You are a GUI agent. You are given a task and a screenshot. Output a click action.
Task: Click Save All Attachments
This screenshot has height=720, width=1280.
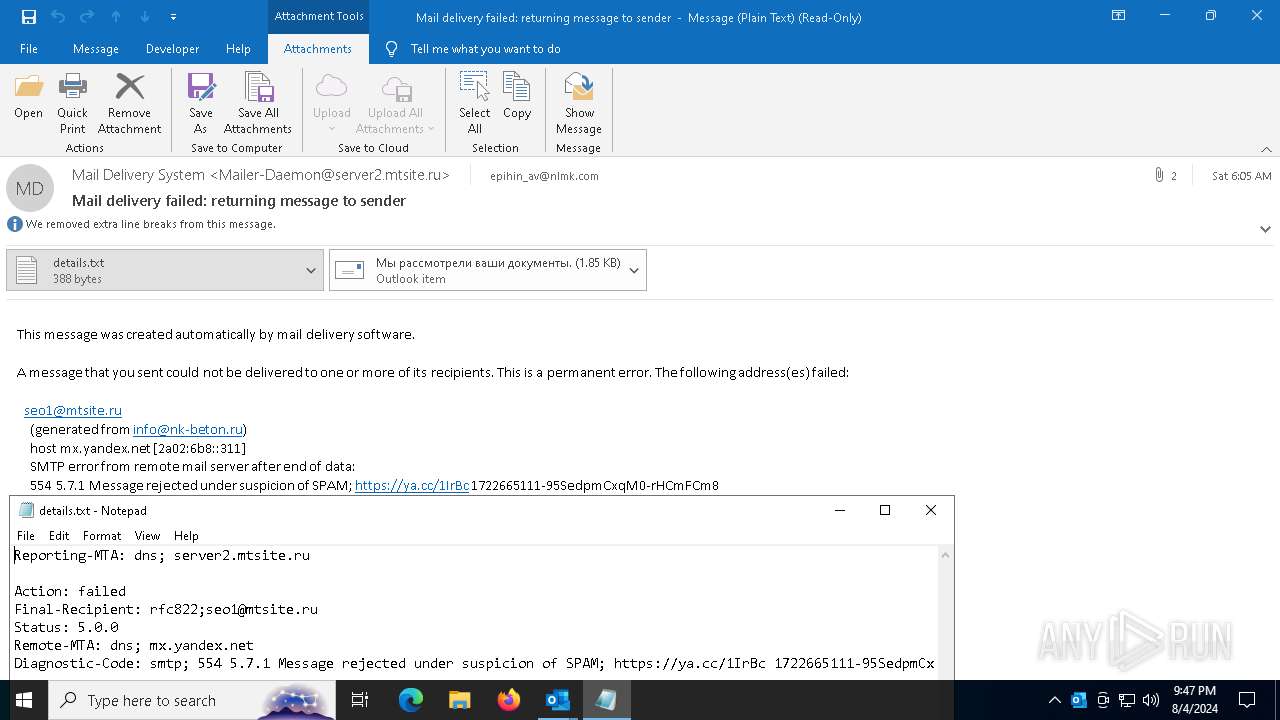(257, 104)
